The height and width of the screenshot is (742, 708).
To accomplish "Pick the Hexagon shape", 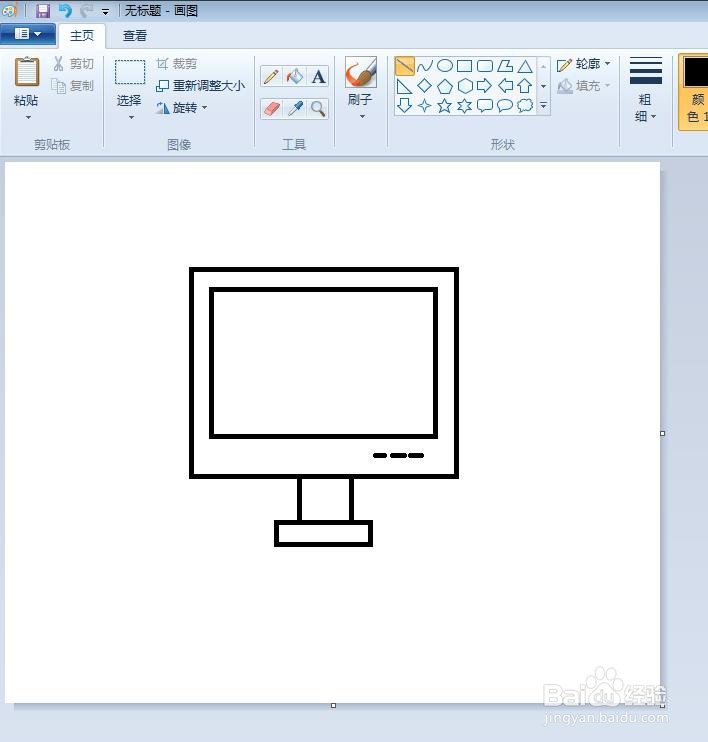I will (465, 86).
